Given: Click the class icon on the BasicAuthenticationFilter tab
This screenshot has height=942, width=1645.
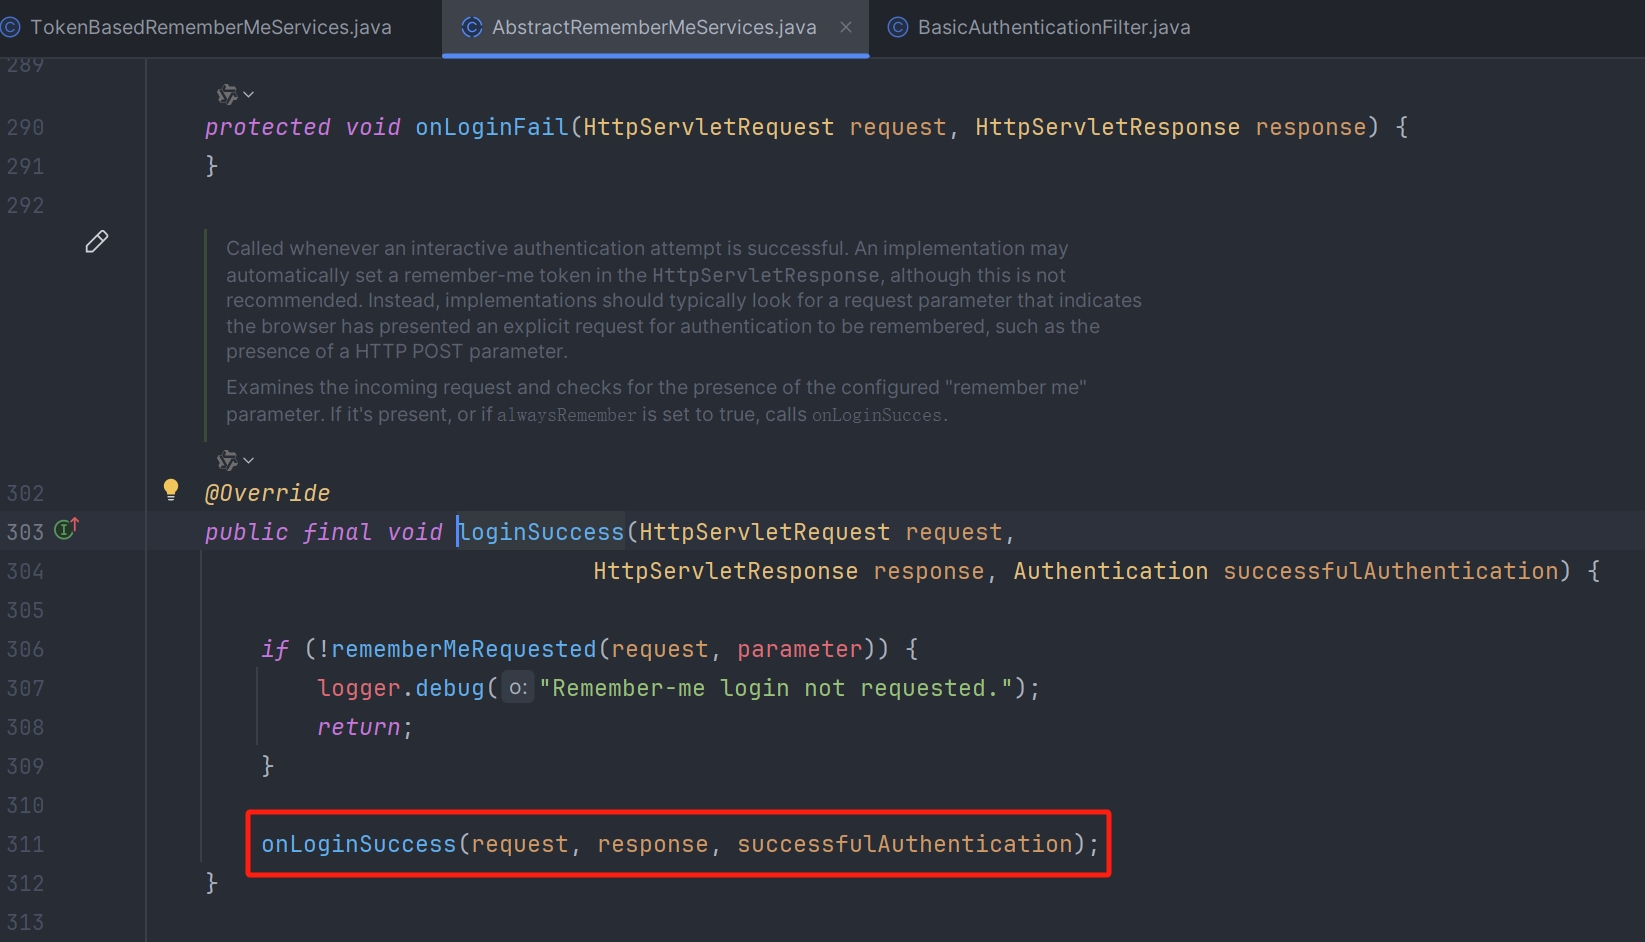Looking at the screenshot, I should (898, 28).
